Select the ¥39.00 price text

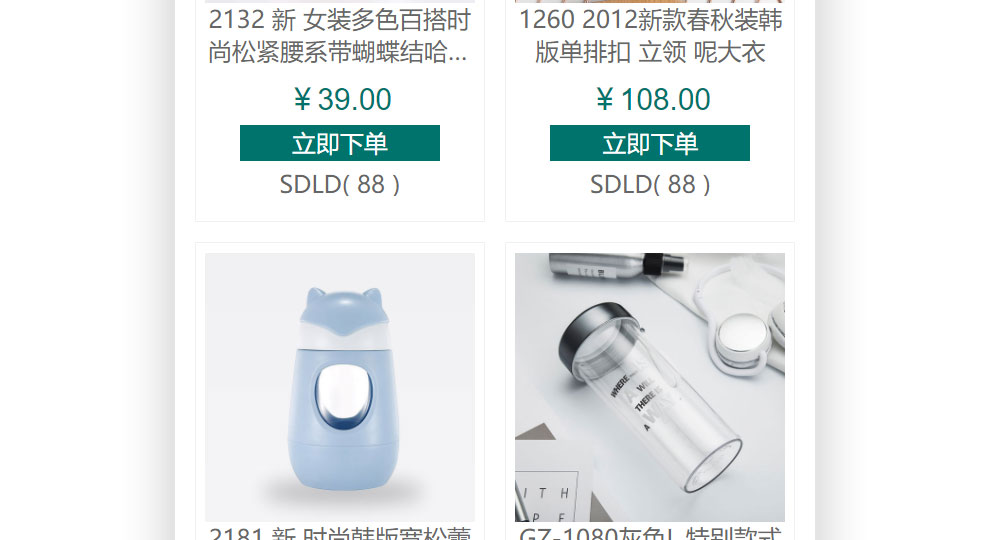[342, 99]
